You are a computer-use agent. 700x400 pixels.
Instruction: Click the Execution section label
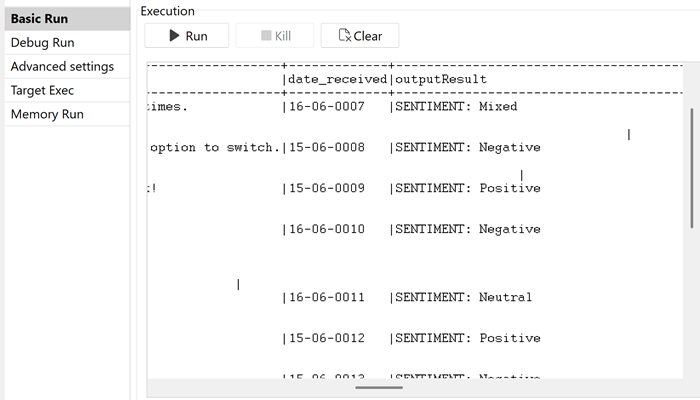tap(167, 11)
